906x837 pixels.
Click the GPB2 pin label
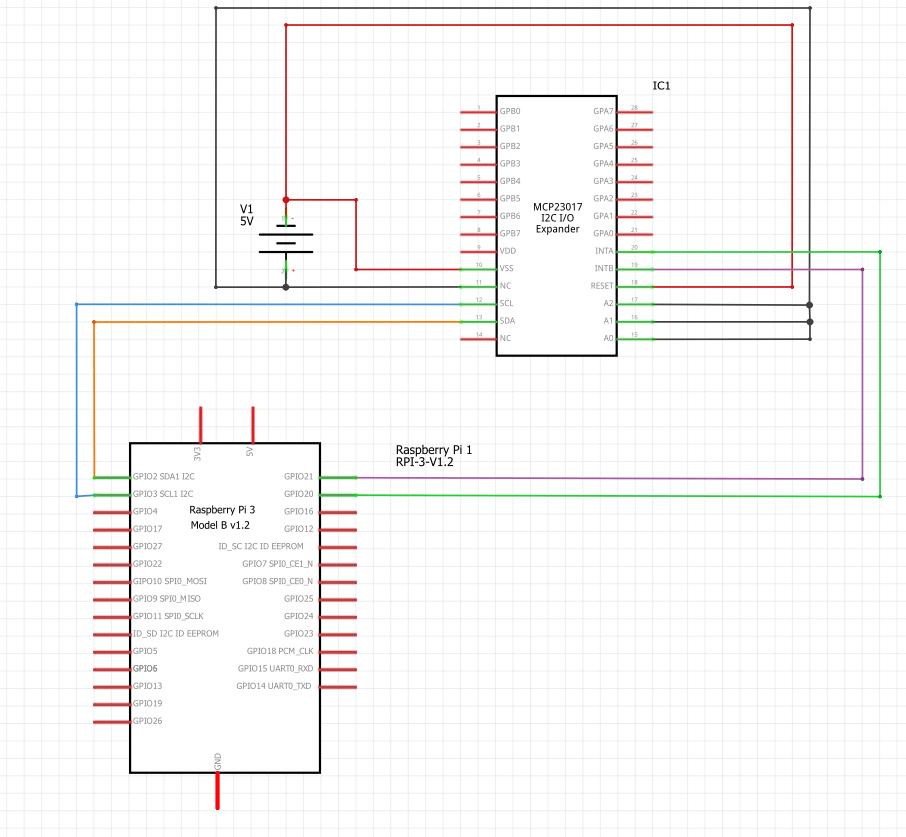pyautogui.click(x=510, y=146)
